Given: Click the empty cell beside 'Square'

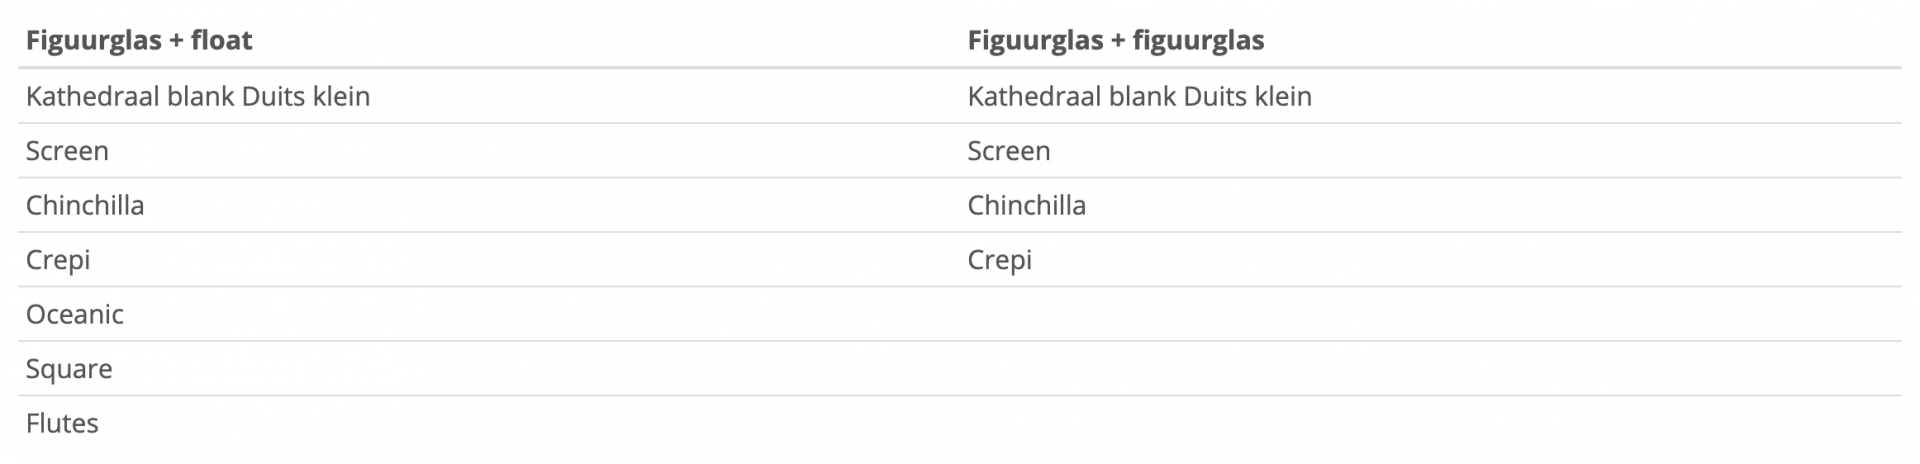Looking at the screenshot, I should [x=1430, y=368].
